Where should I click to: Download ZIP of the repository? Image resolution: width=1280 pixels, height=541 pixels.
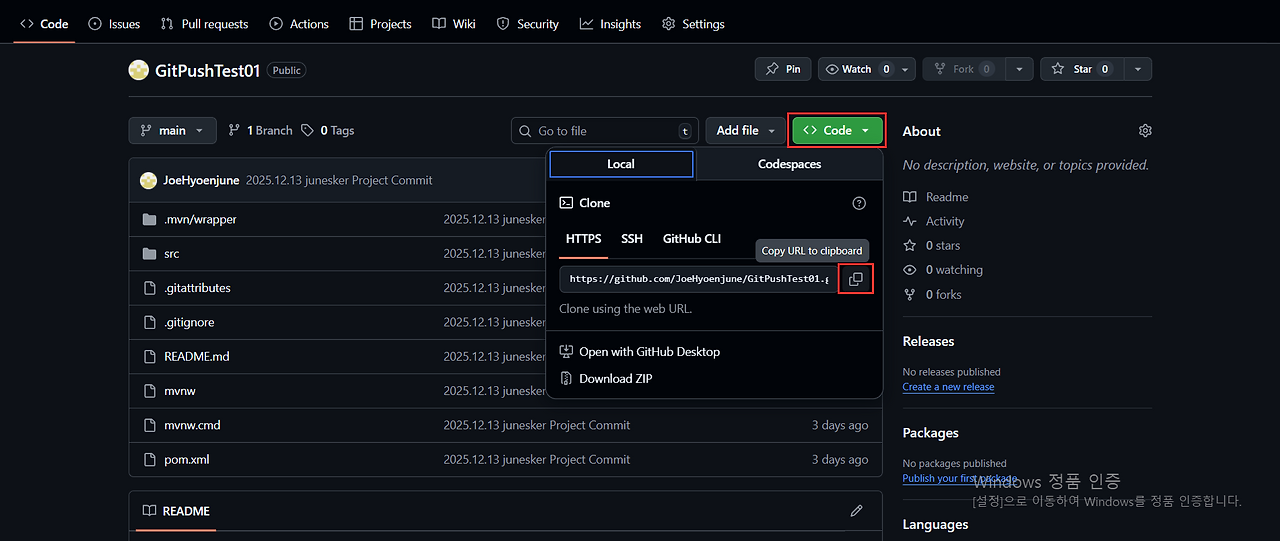point(606,379)
